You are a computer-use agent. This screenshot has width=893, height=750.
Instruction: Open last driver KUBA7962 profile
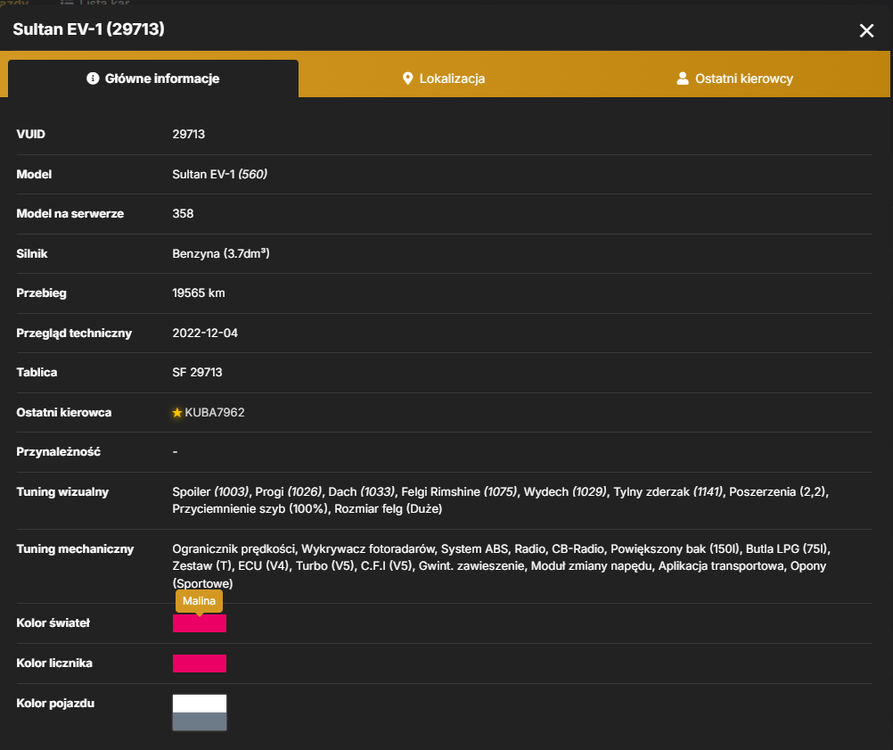[215, 412]
